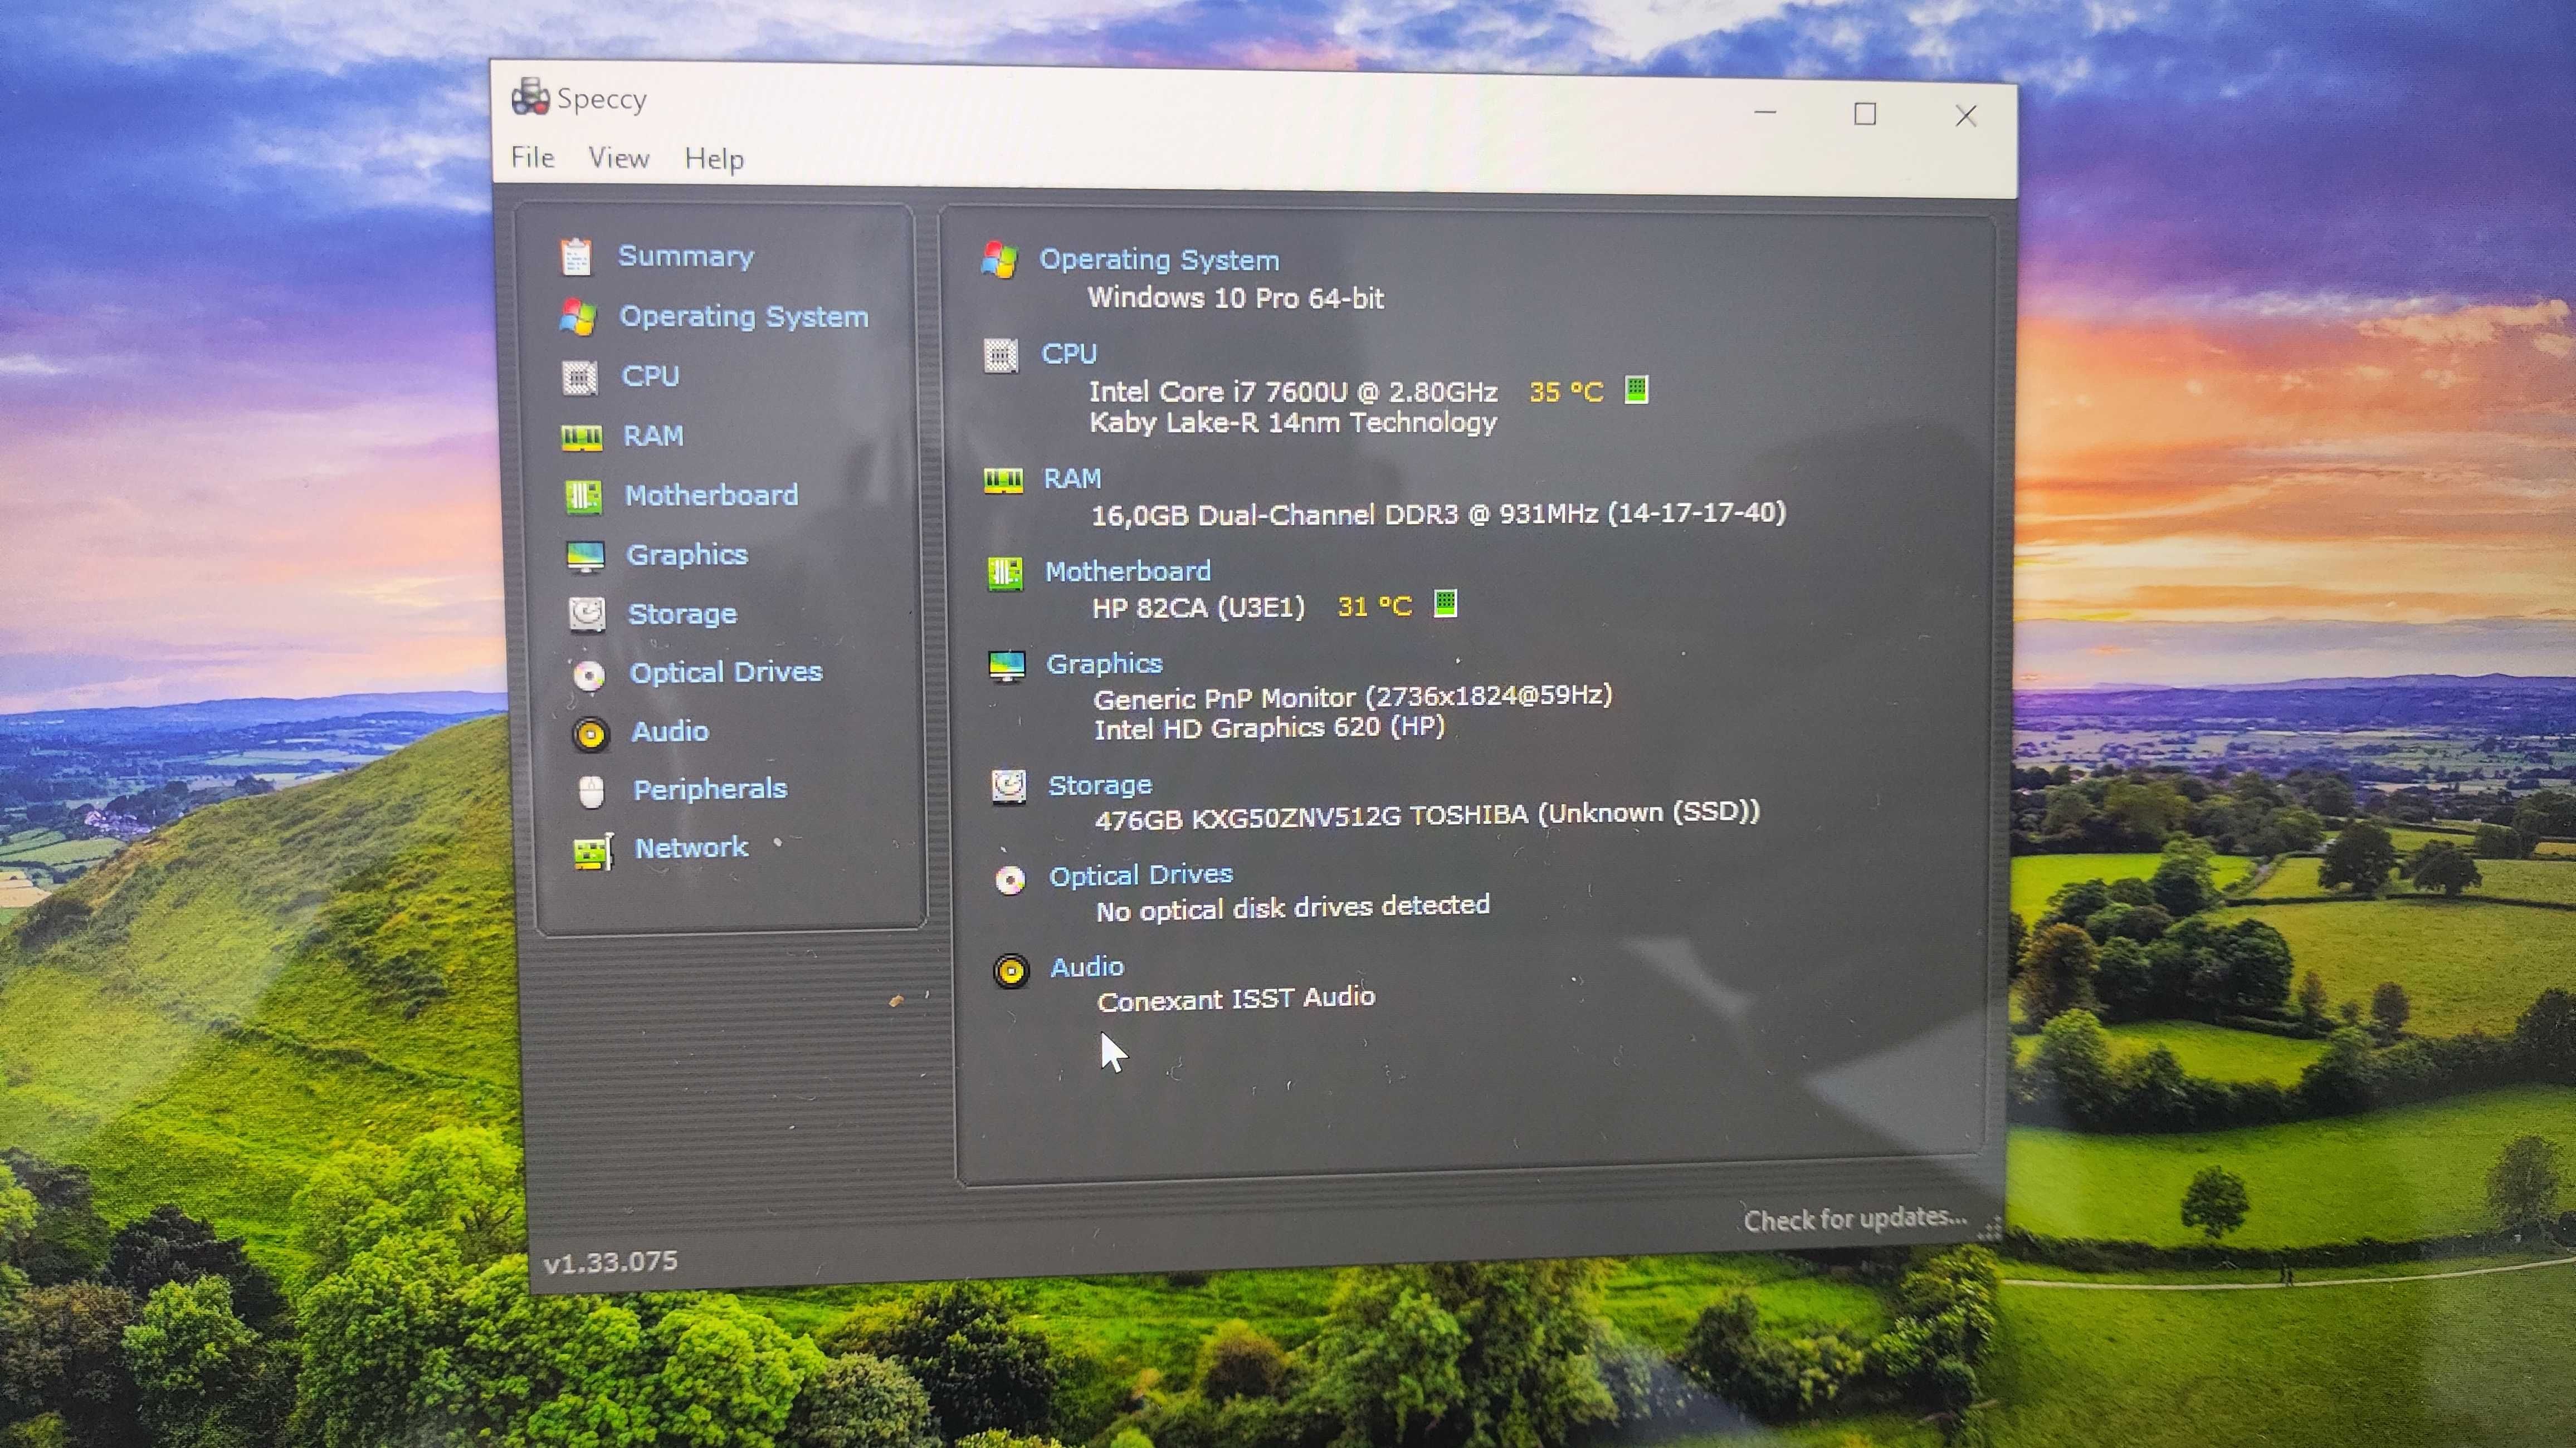This screenshot has width=2576, height=1448.
Task: Show the Graphics section from sidebar
Action: [687, 555]
